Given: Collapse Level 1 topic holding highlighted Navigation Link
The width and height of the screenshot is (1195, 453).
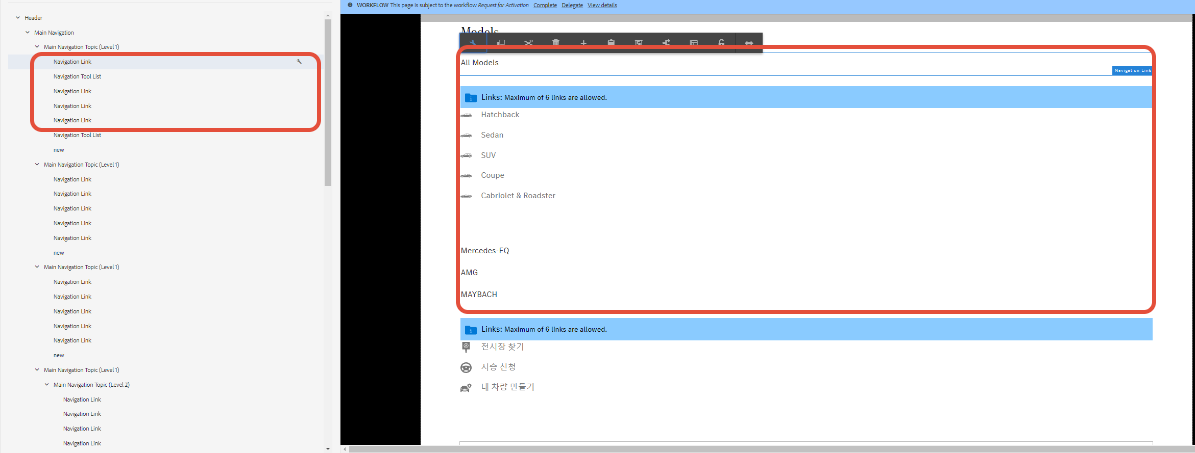Looking at the screenshot, I should (x=37, y=47).
